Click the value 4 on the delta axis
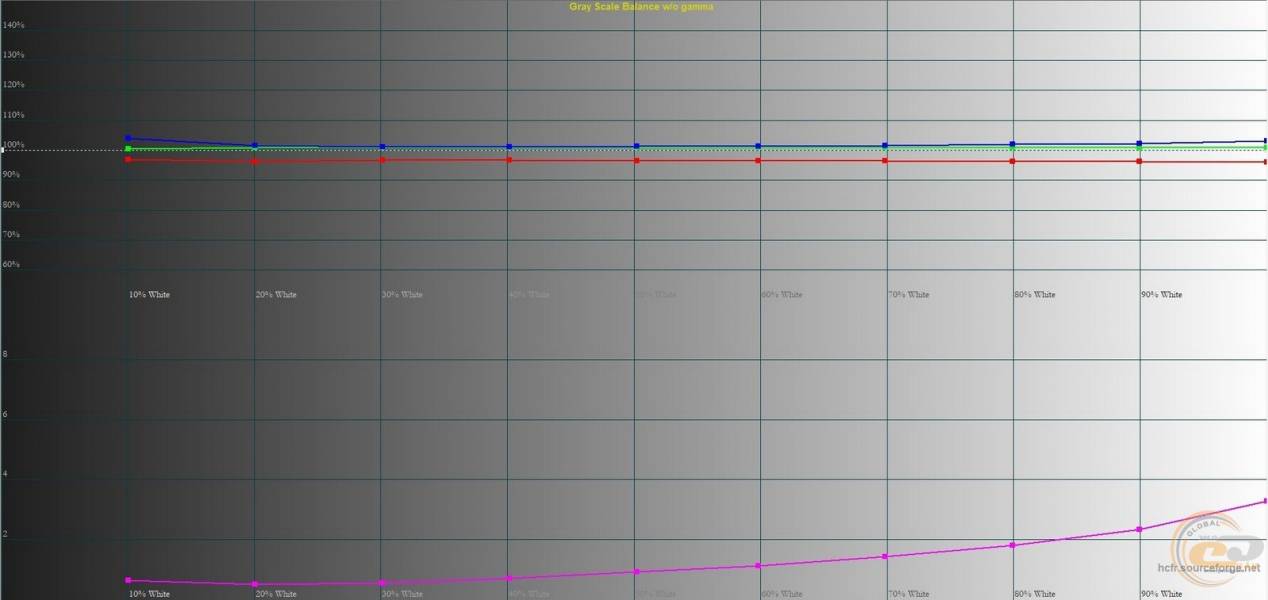 pyautogui.click(x=6, y=475)
